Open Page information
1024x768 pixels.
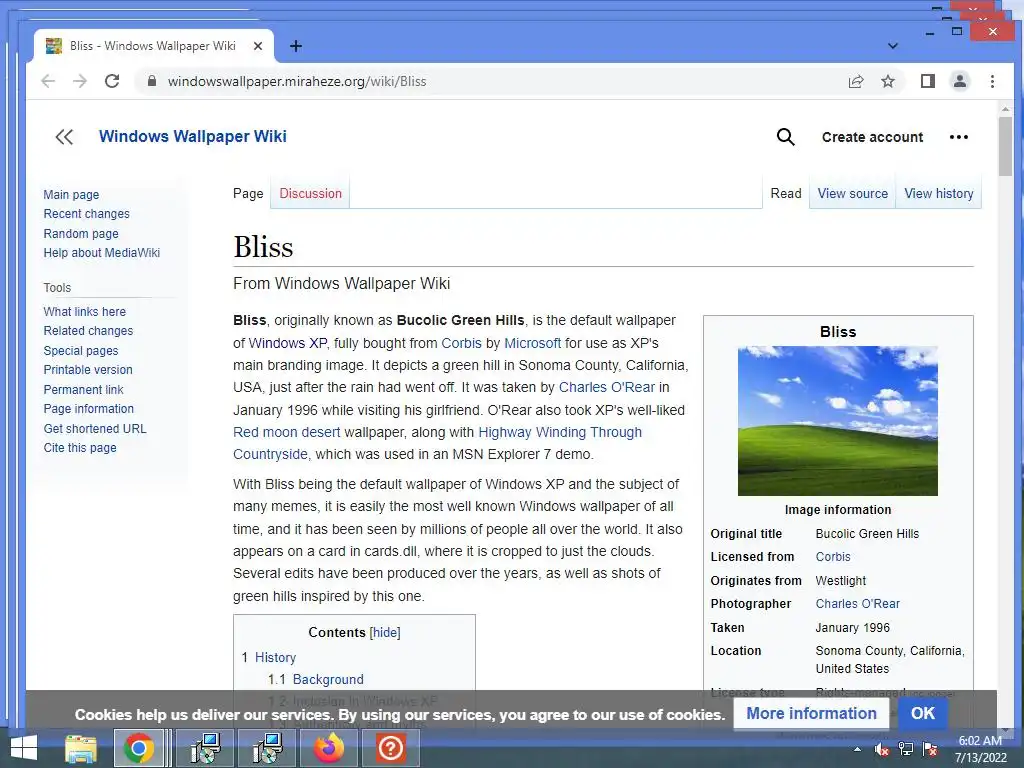coord(88,409)
